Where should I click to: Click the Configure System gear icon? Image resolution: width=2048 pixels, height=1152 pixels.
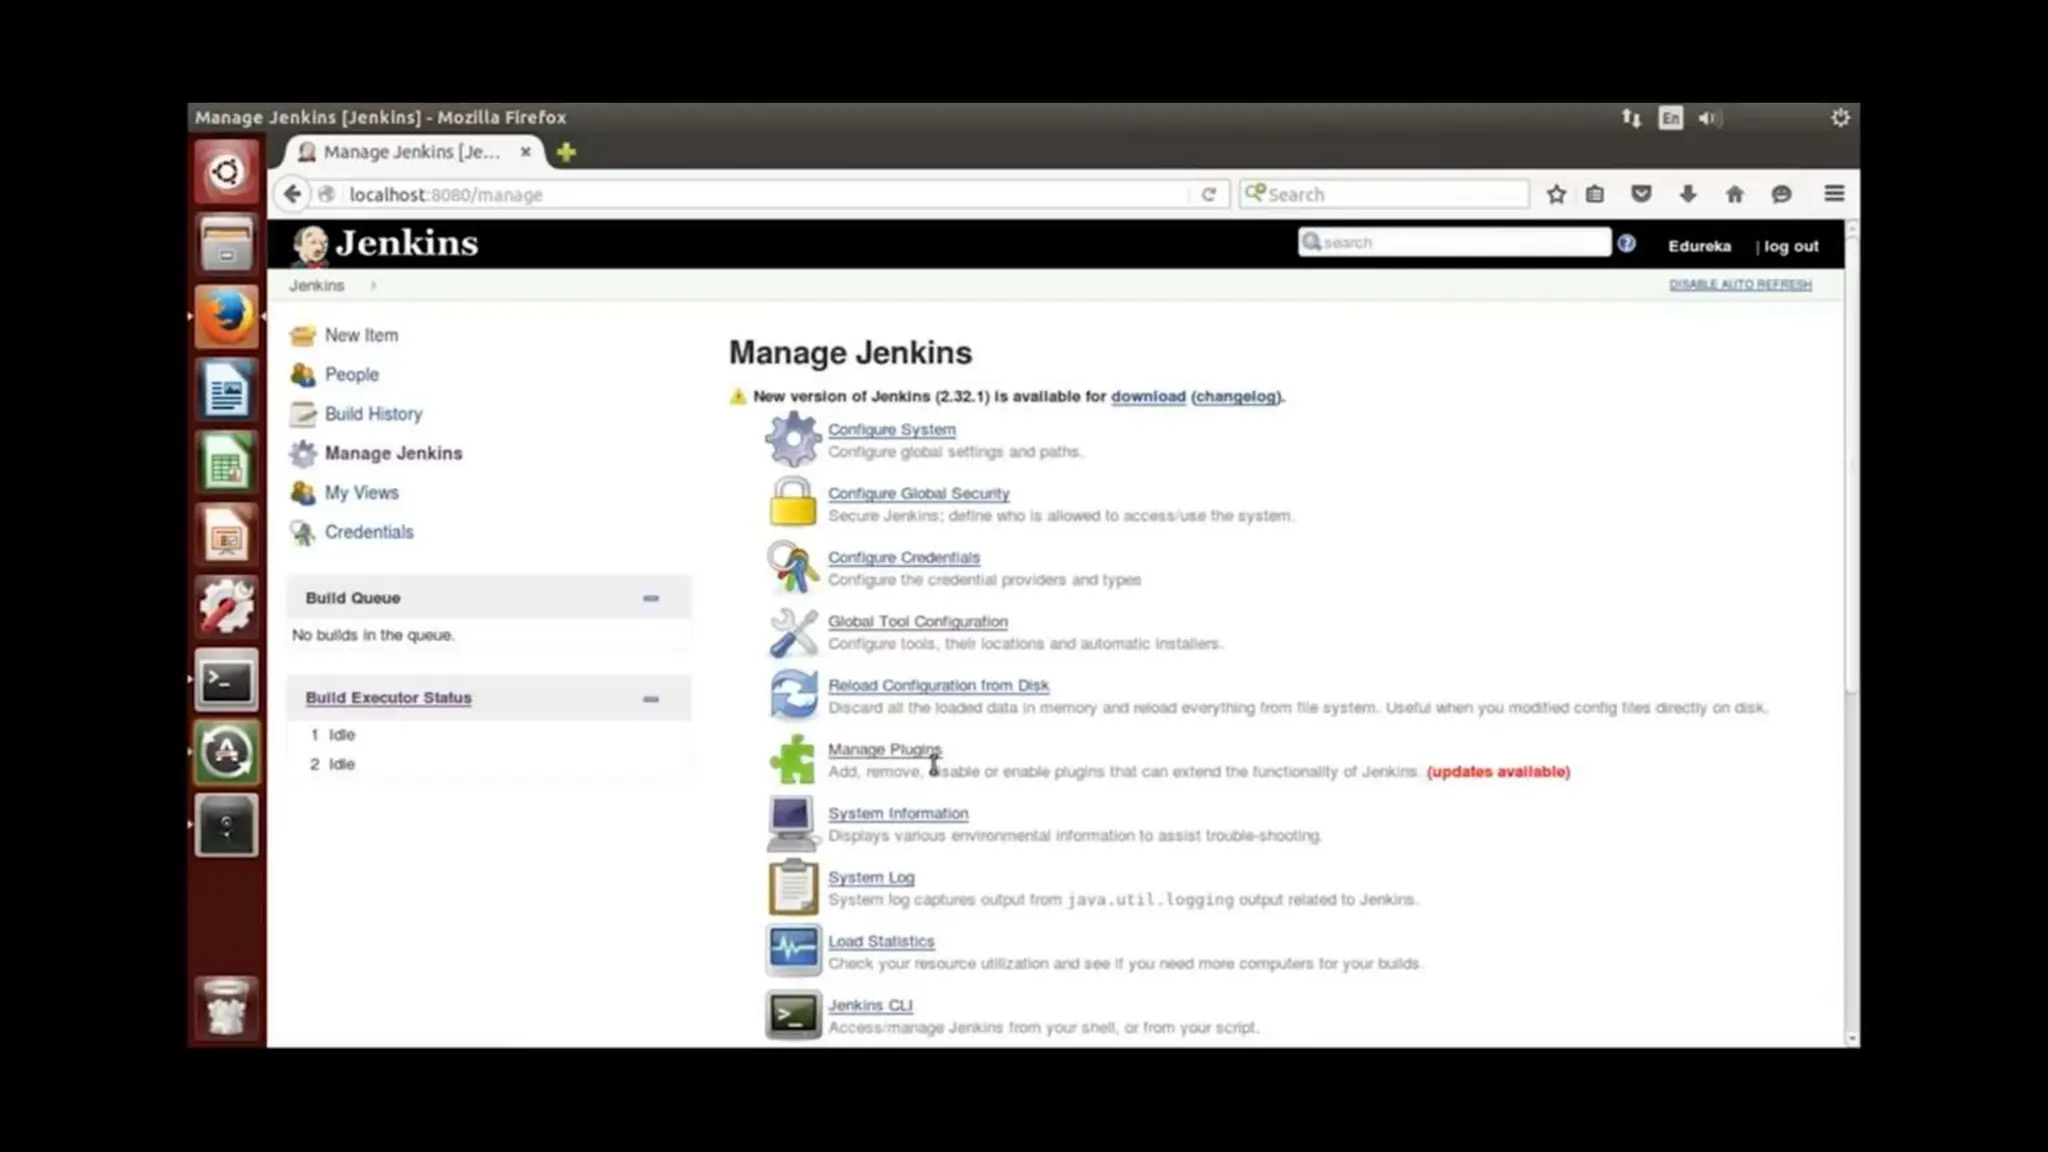[x=792, y=440]
